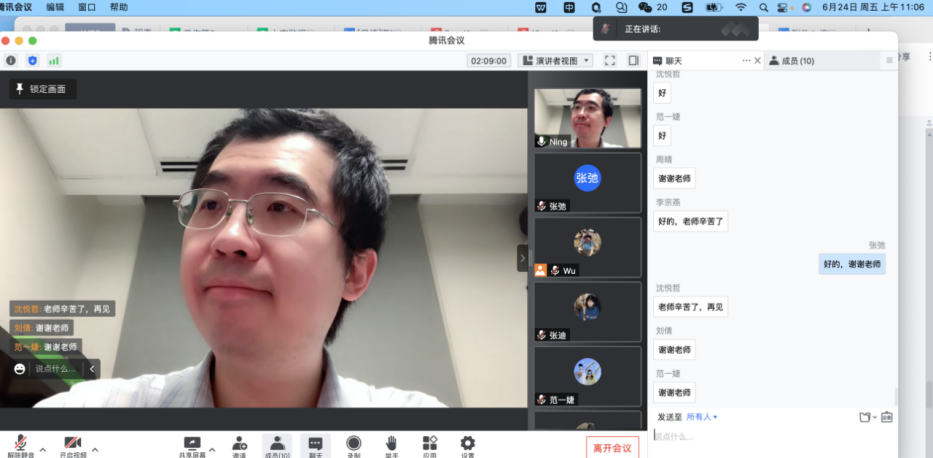Image resolution: width=933 pixels, height=458 pixels.
Task: Enter full screen via the expand icon
Action: [x=610, y=60]
